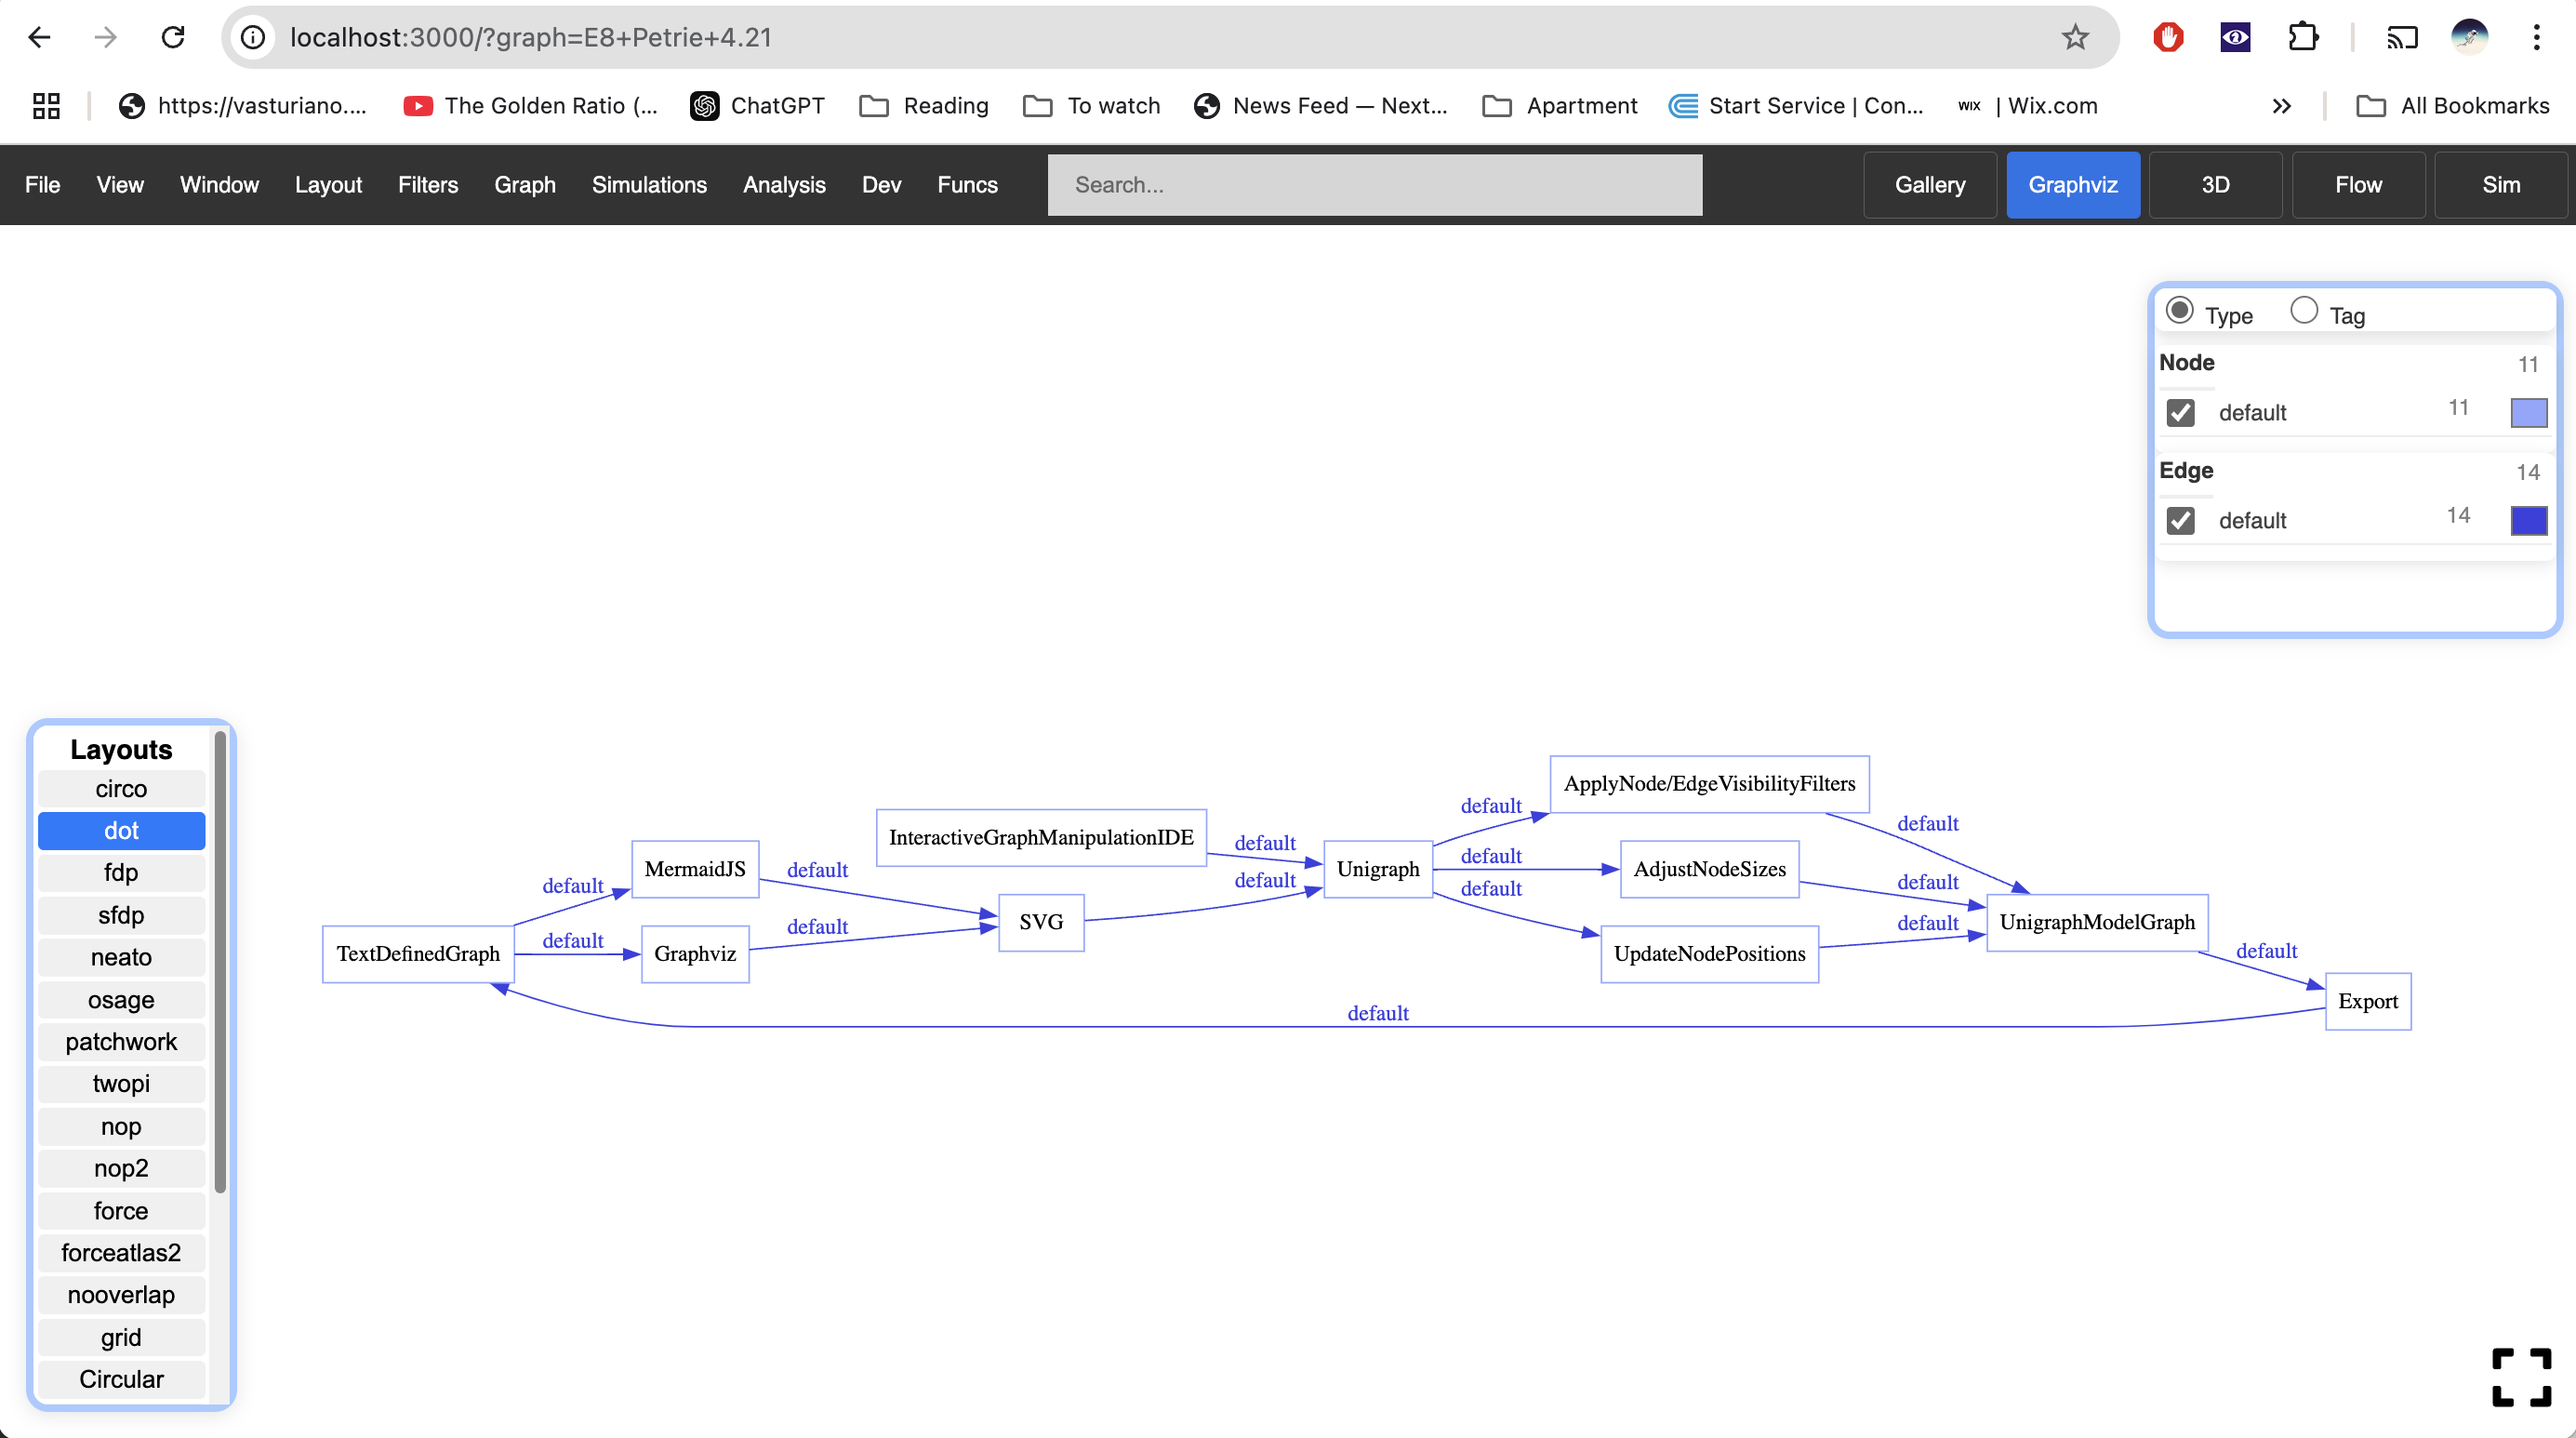
Task: Uncheck the Edge default checkbox
Action: (2181, 521)
